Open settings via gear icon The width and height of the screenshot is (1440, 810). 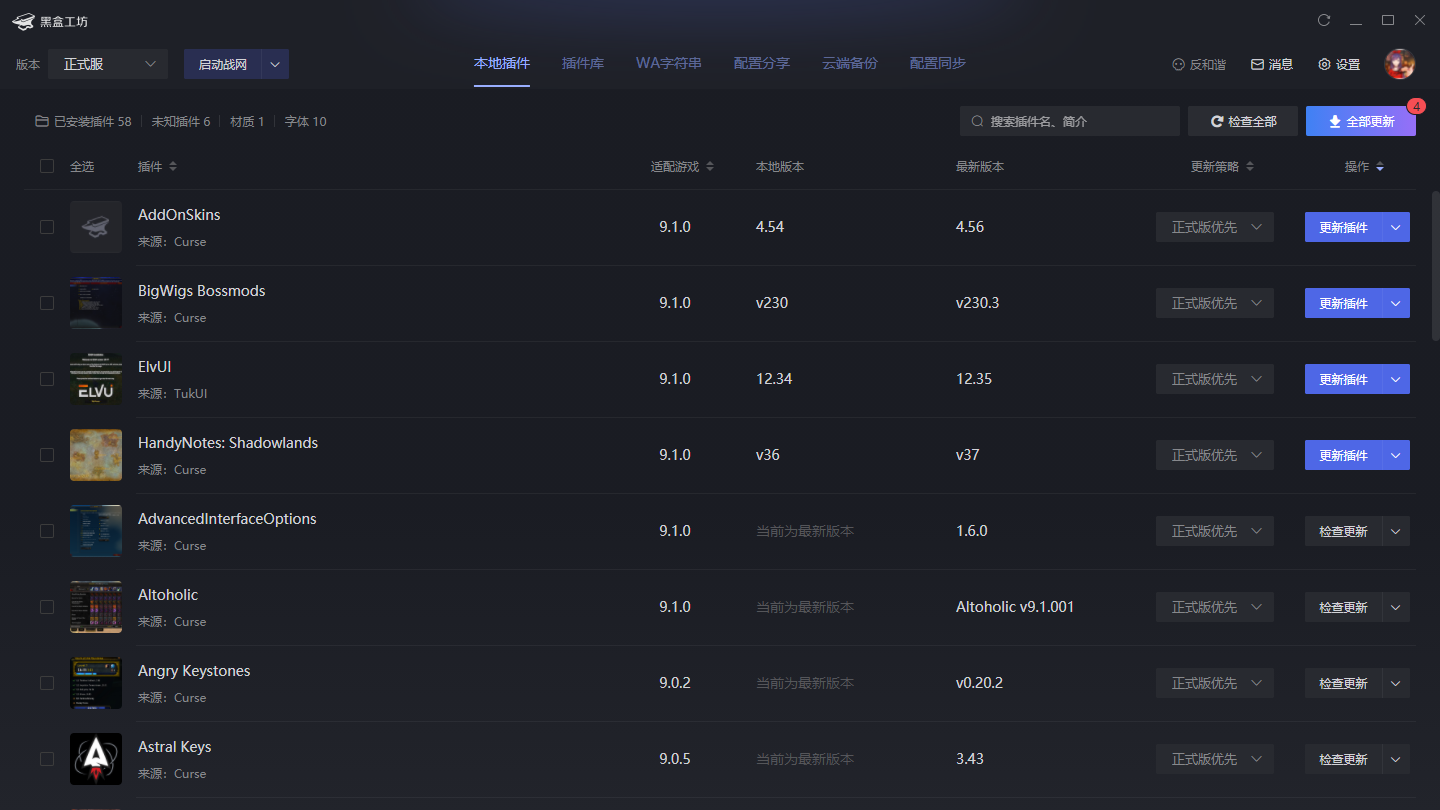[x=1325, y=64]
